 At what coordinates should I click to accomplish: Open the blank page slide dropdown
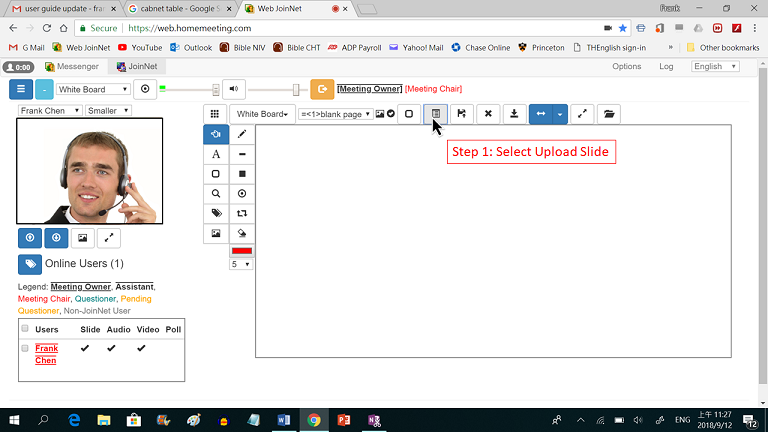click(336, 114)
